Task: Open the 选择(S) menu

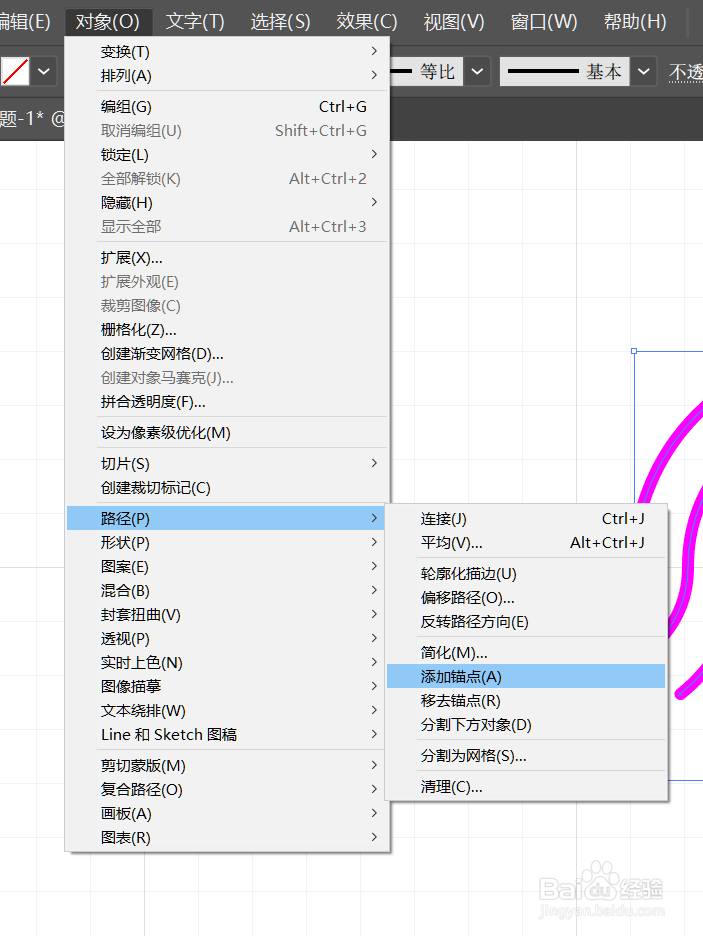Action: point(280,22)
